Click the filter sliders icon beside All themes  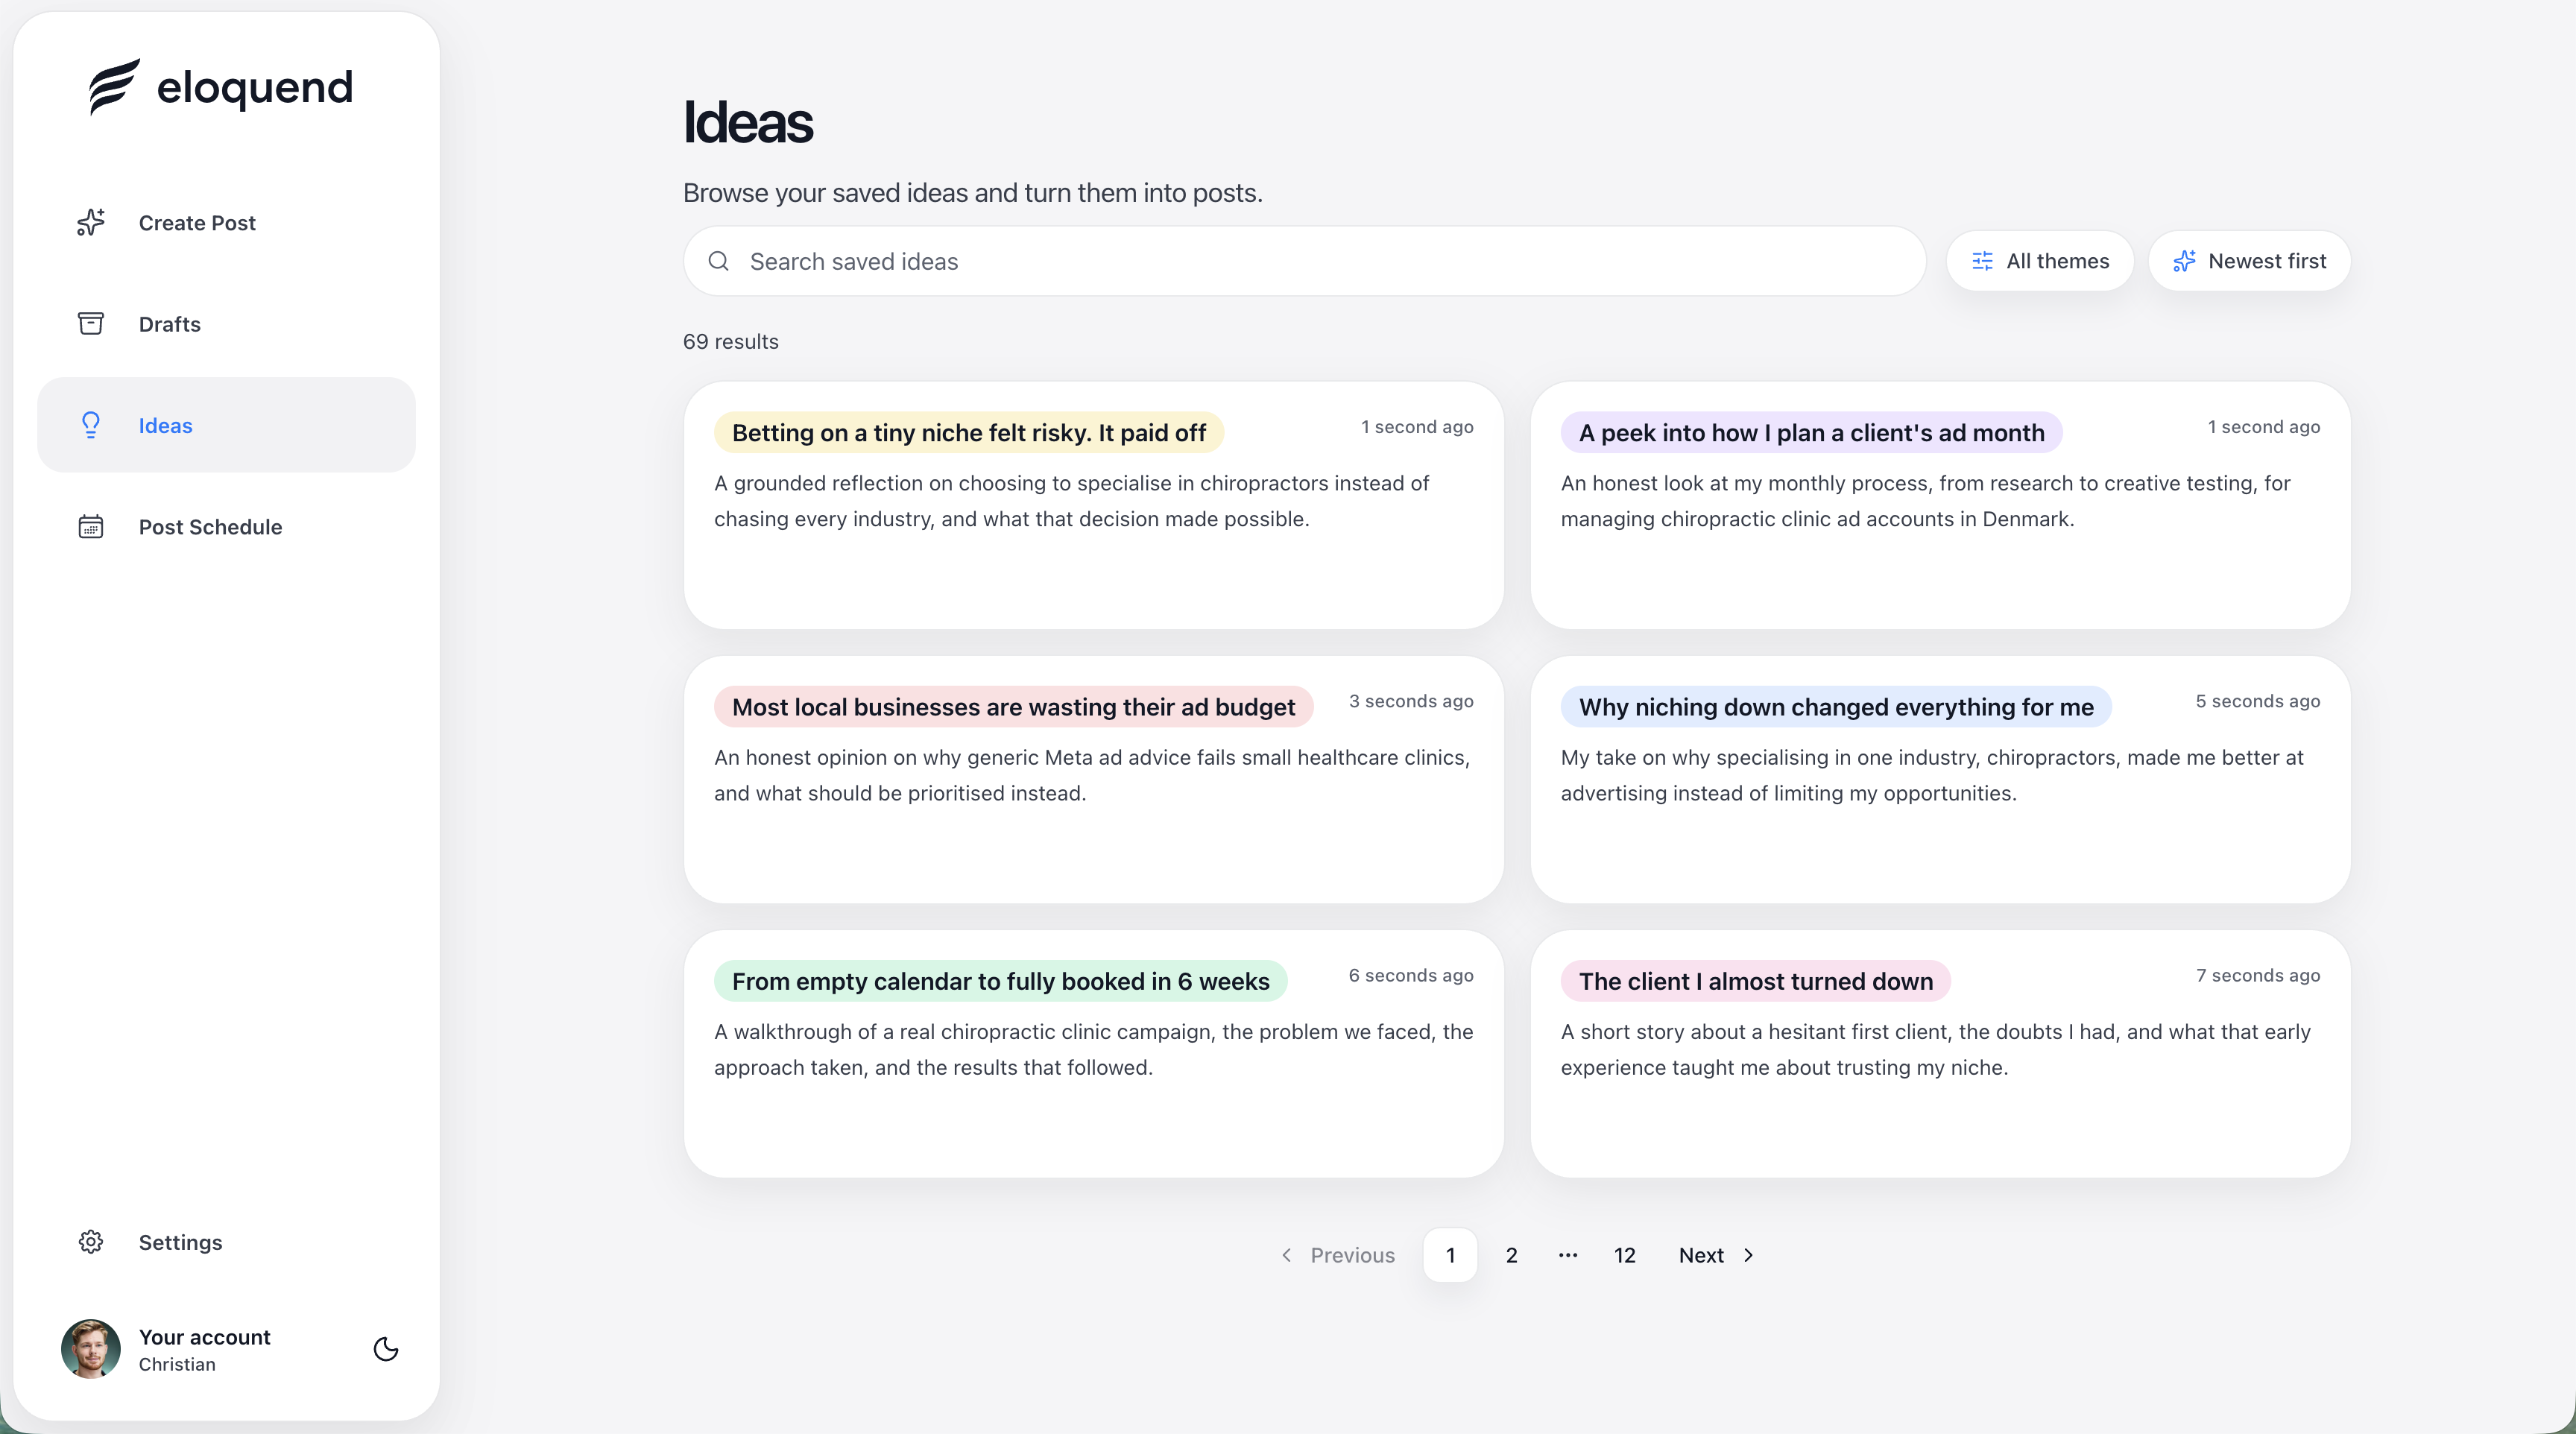[x=1982, y=261]
